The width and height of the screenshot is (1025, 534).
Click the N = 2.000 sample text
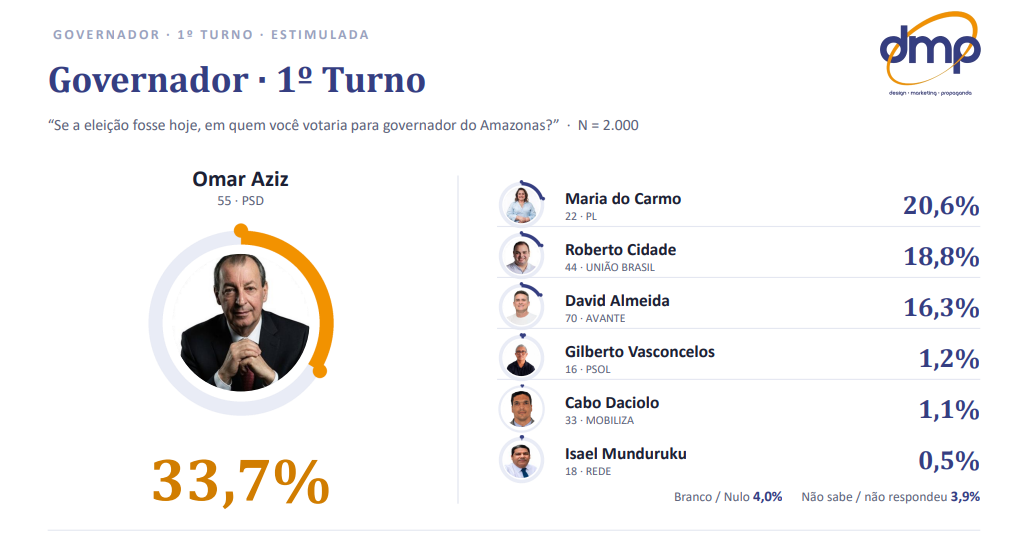point(608,125)
